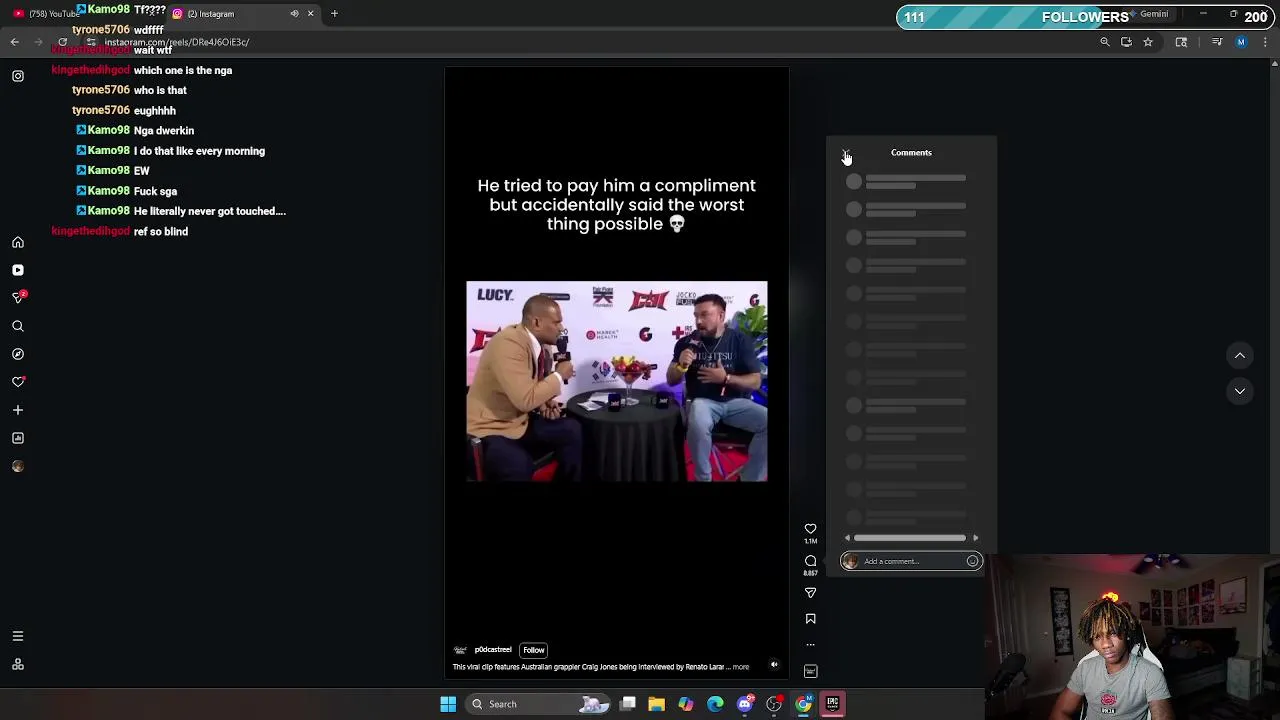Screen dimensions: 1280x720
Task: Click the Gemini button in Chrome
Action: point(1148,14)
